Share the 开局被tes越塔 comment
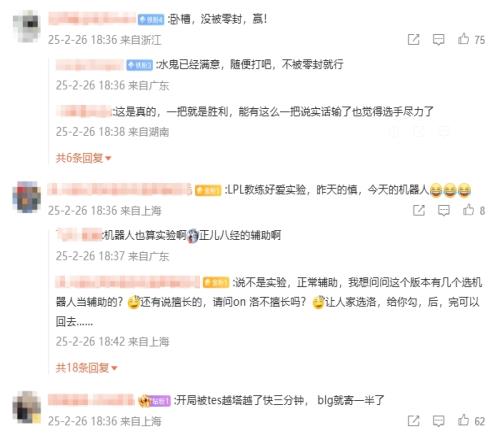This screenshot has width=500, height=440. coord(414,421)
